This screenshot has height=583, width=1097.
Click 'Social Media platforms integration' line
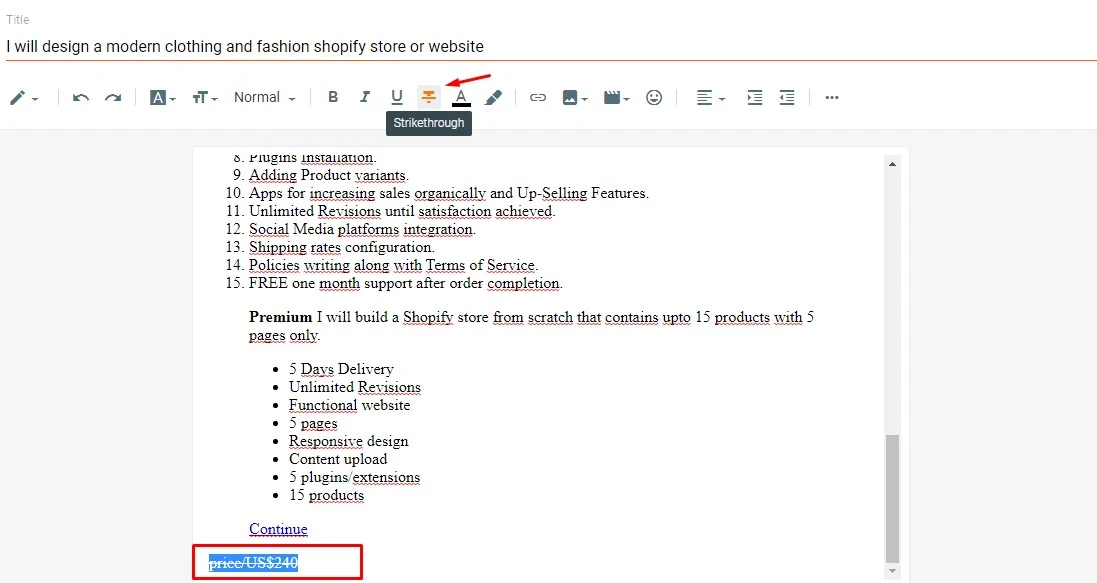pyautogui.click(x=362, y=230)
